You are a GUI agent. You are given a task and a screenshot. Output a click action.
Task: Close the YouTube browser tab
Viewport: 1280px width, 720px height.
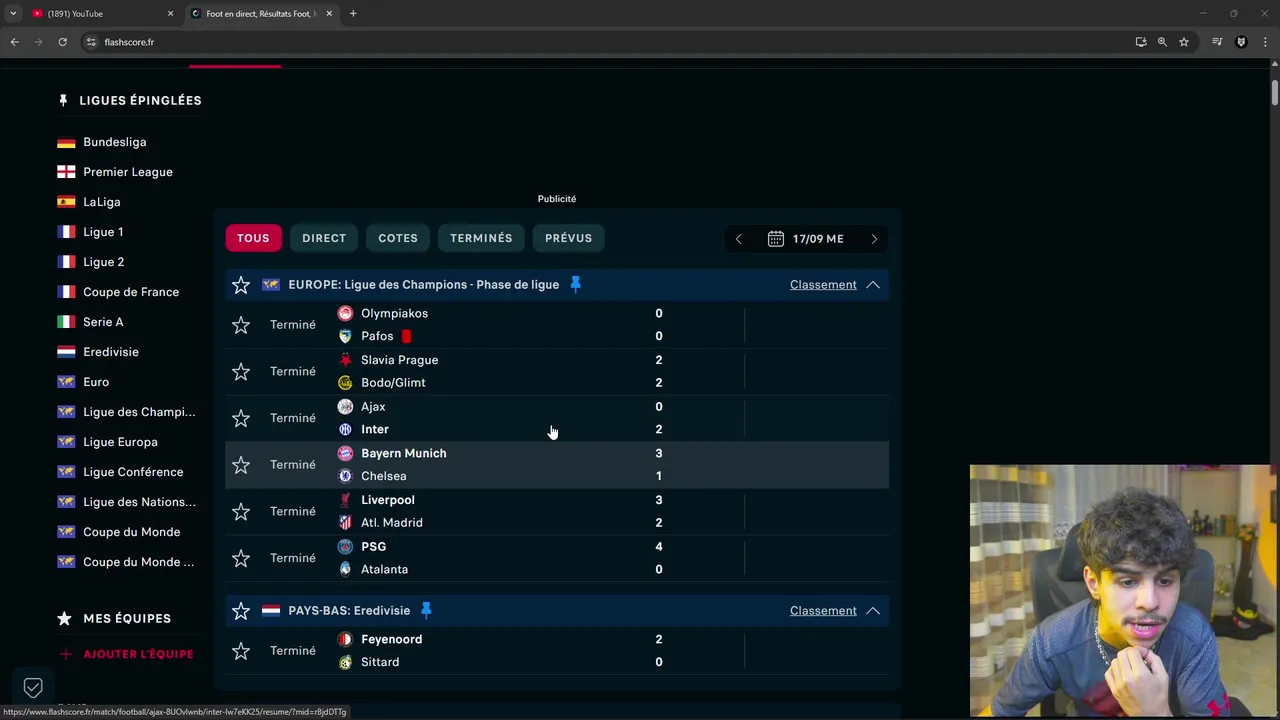point(170,14)
